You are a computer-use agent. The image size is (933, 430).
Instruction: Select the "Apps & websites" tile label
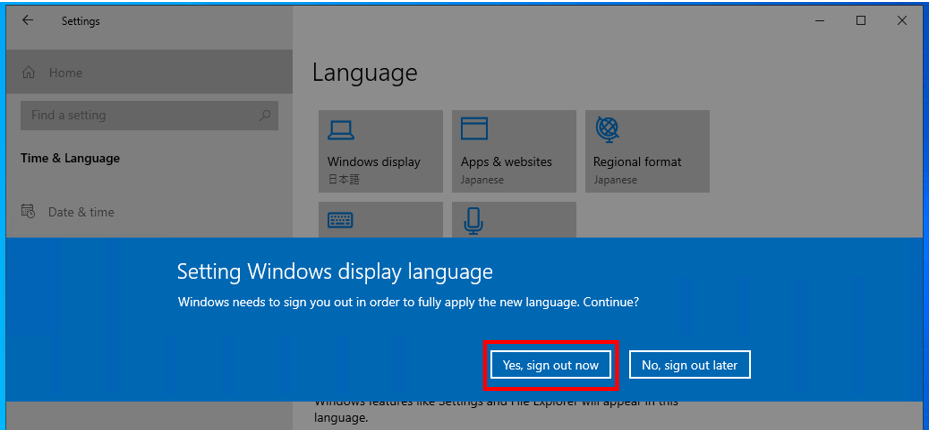click(506, 162)
